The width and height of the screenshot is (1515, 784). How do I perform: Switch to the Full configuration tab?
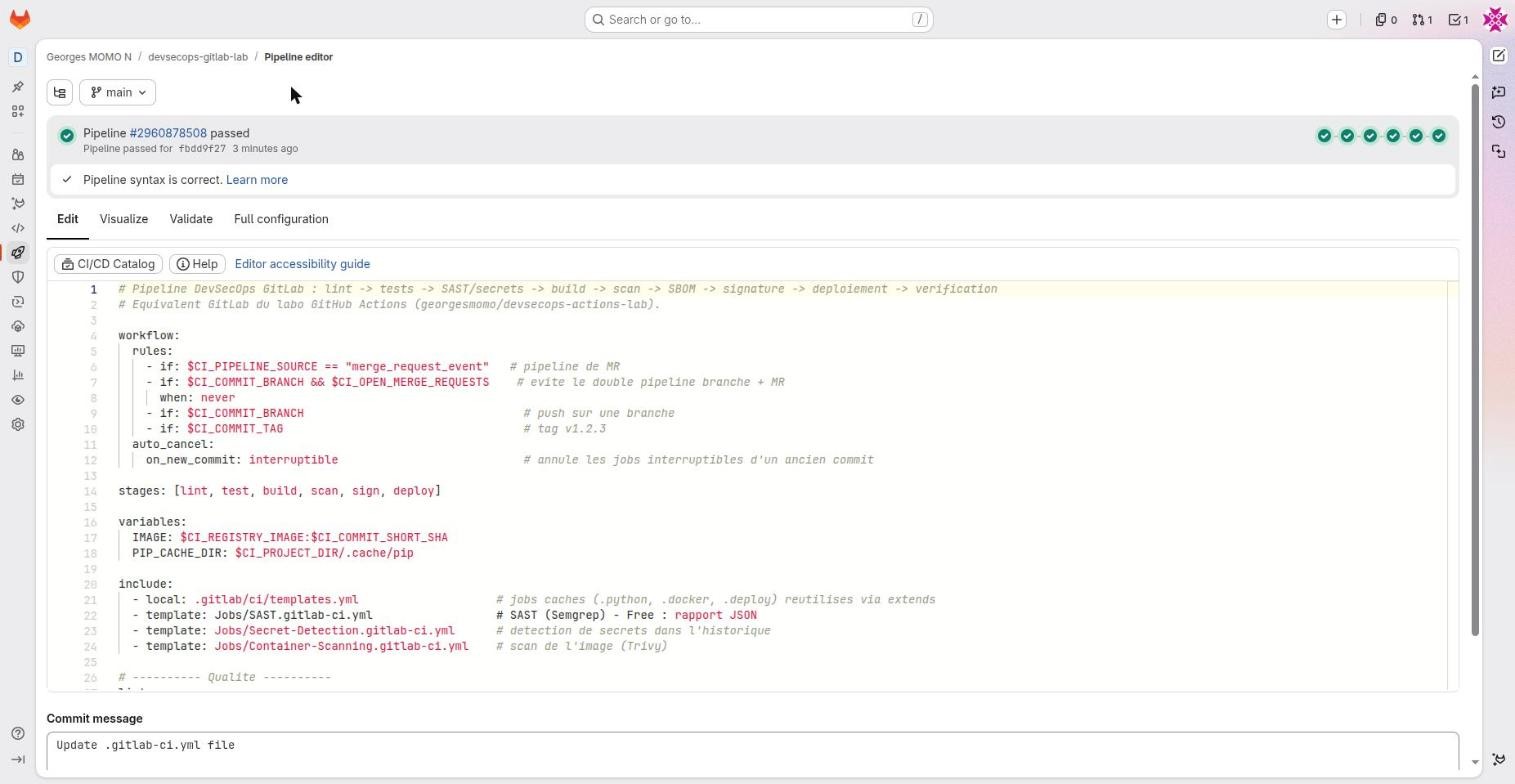click(x=281, y=219)
